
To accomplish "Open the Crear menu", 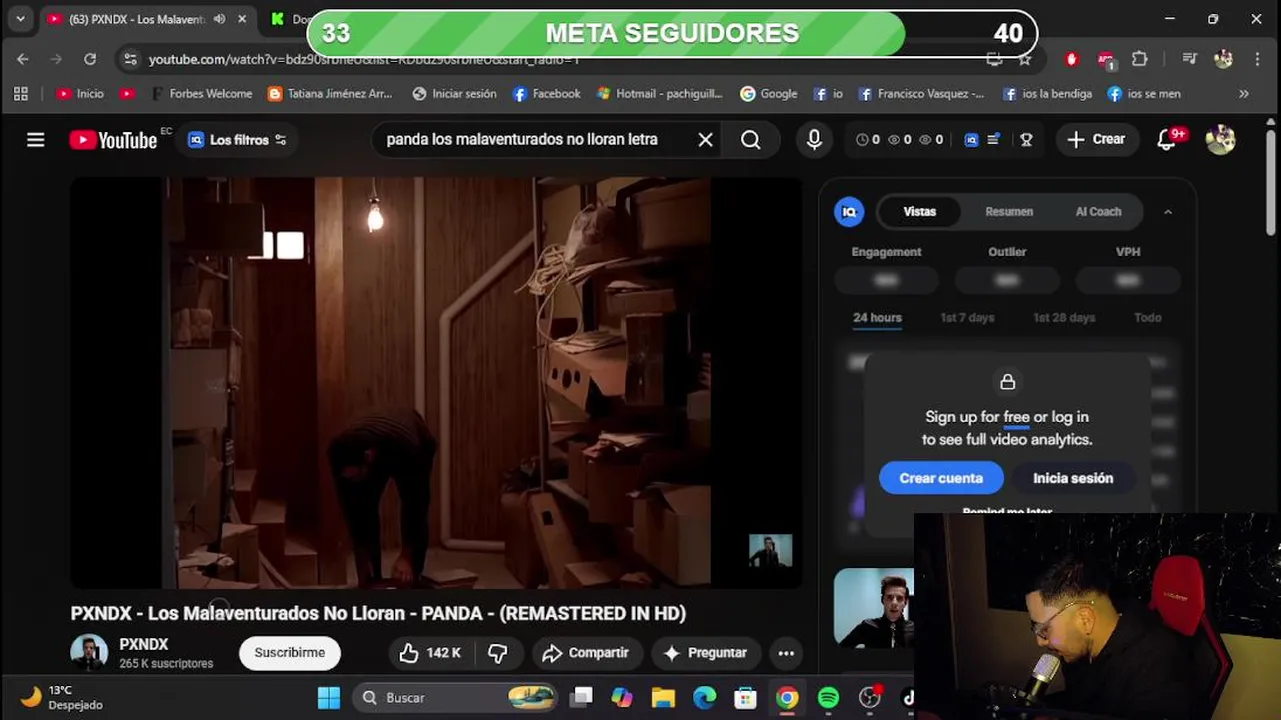I will click(1097, 140).
